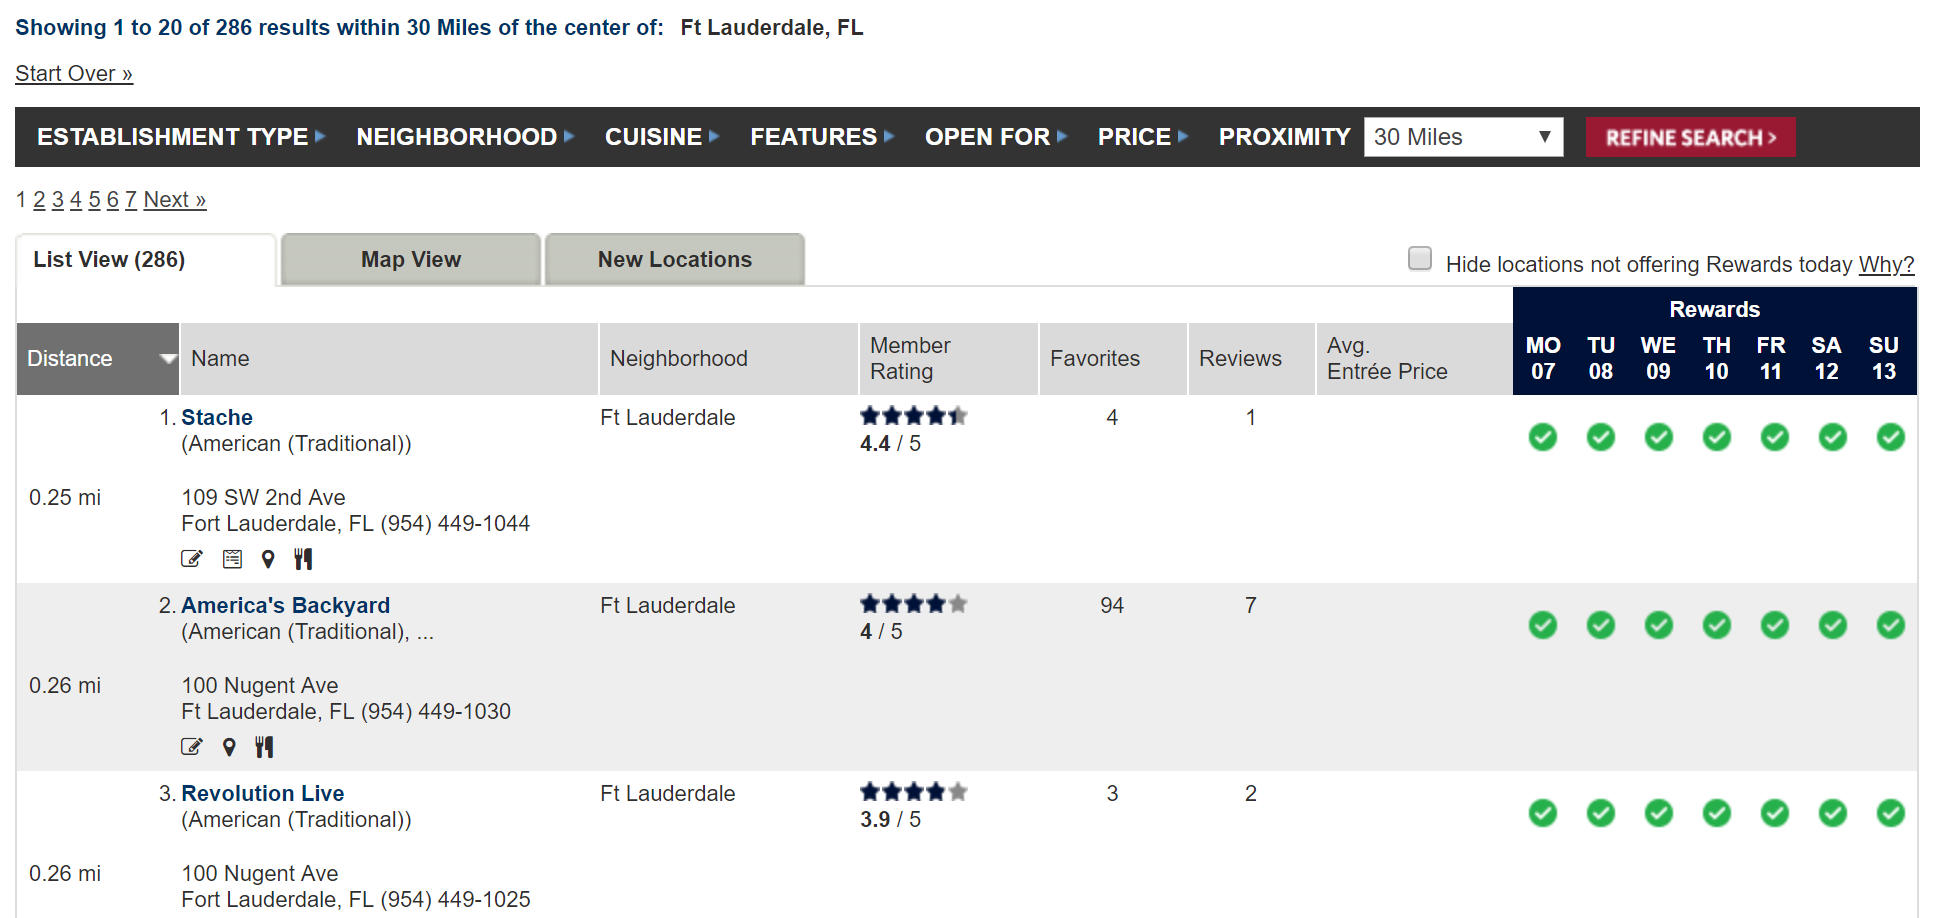The image size is (1943, 918).
Task: Click America's Backyard Friday rewards checkmark
Action: pos(1775,625)
